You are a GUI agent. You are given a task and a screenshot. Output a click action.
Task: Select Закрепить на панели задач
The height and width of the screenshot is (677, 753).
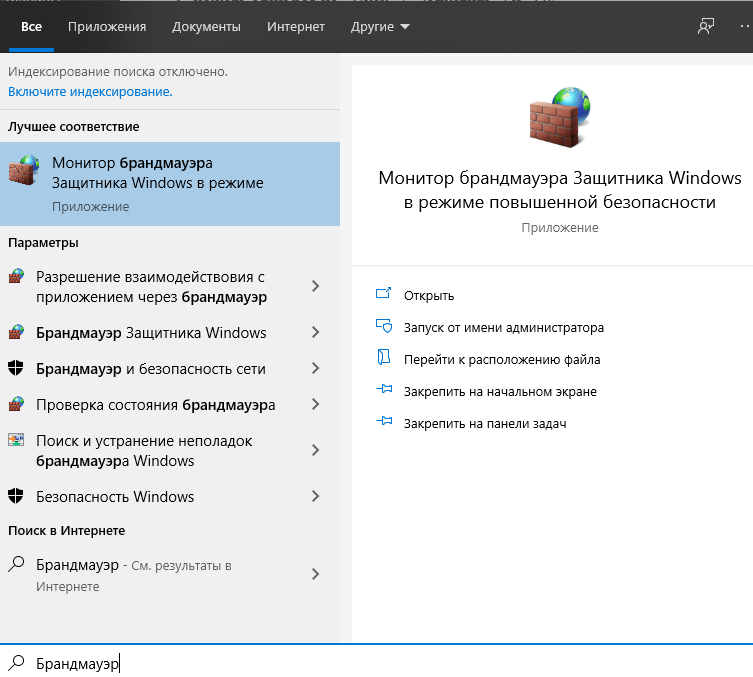(484, 423)
